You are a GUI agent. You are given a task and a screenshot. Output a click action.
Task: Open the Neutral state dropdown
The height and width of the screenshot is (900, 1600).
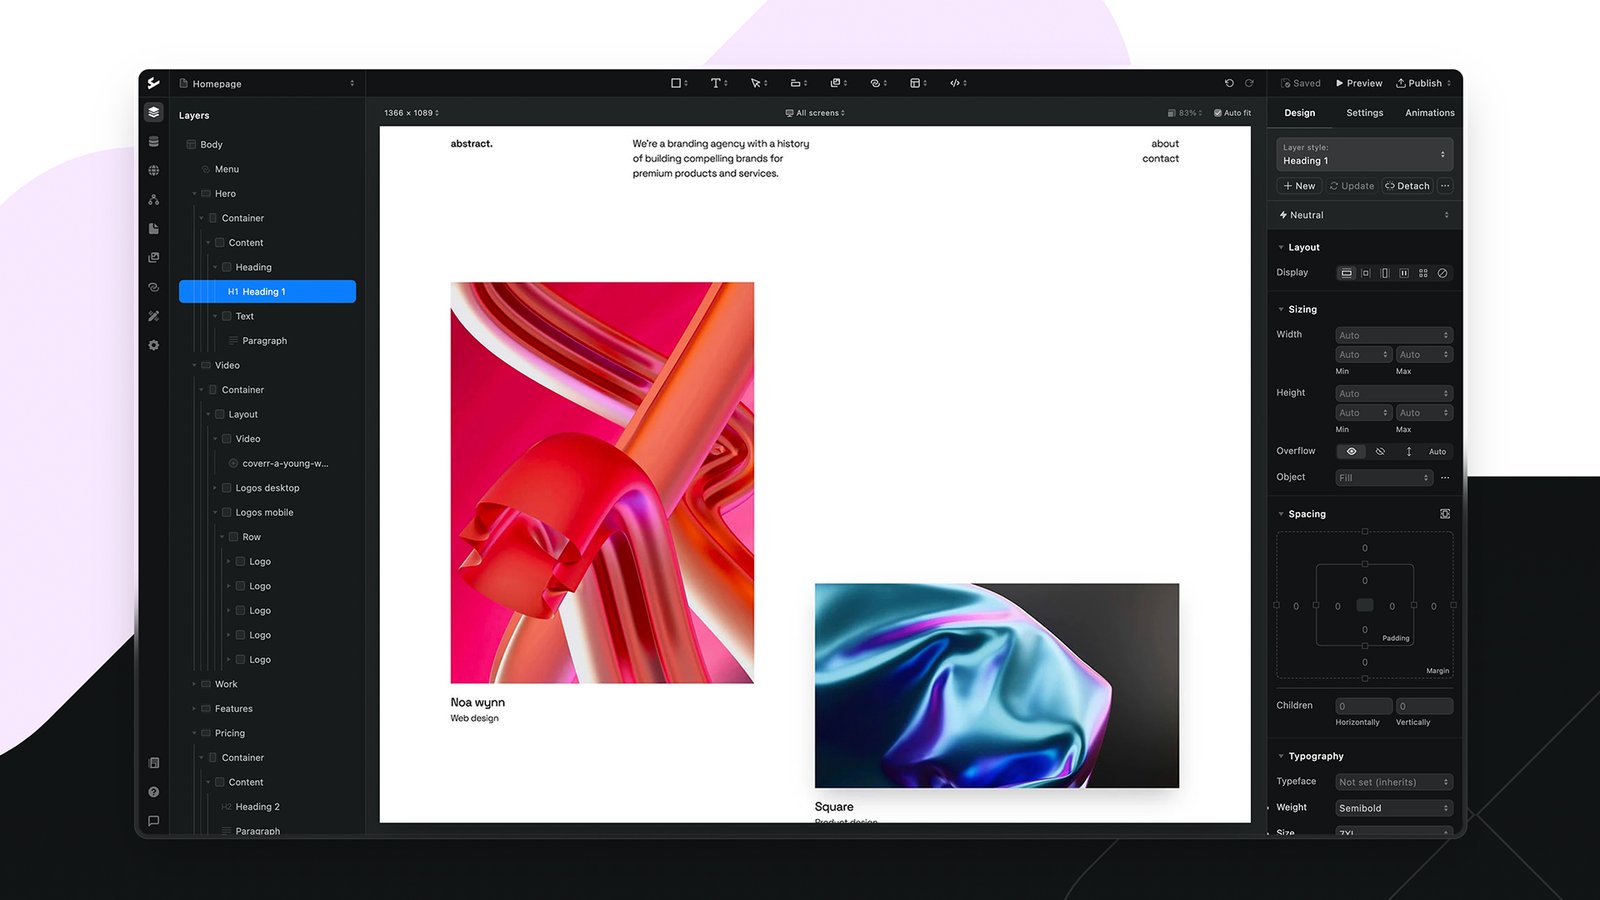coord(1364,215)
